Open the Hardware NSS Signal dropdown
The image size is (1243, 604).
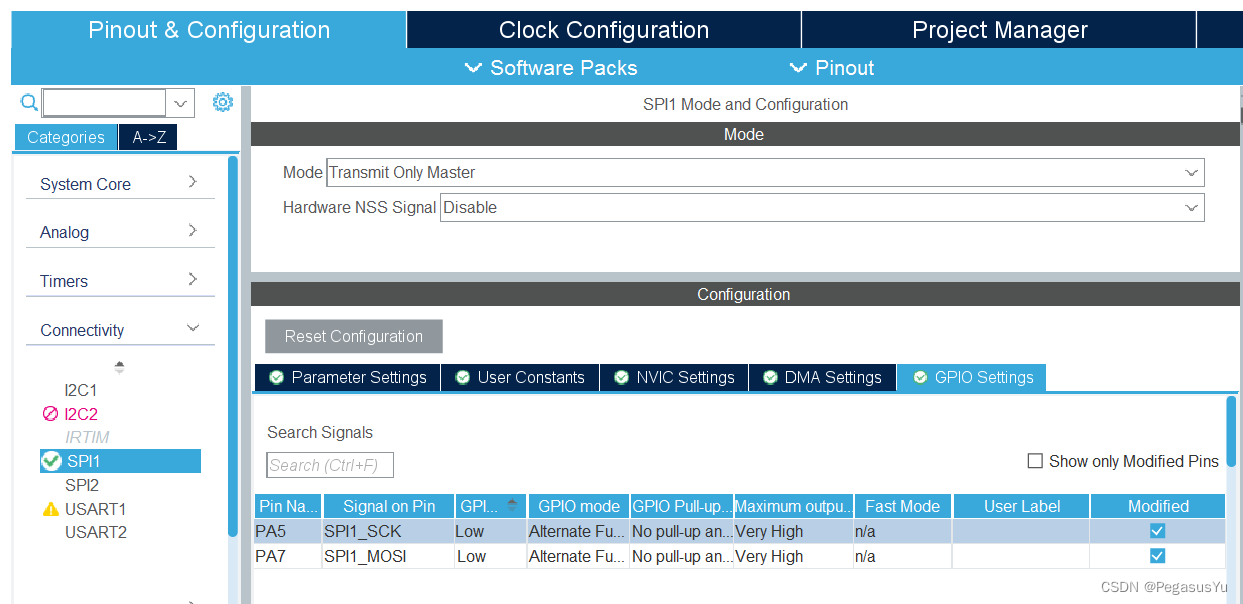[x=822, y=207]
